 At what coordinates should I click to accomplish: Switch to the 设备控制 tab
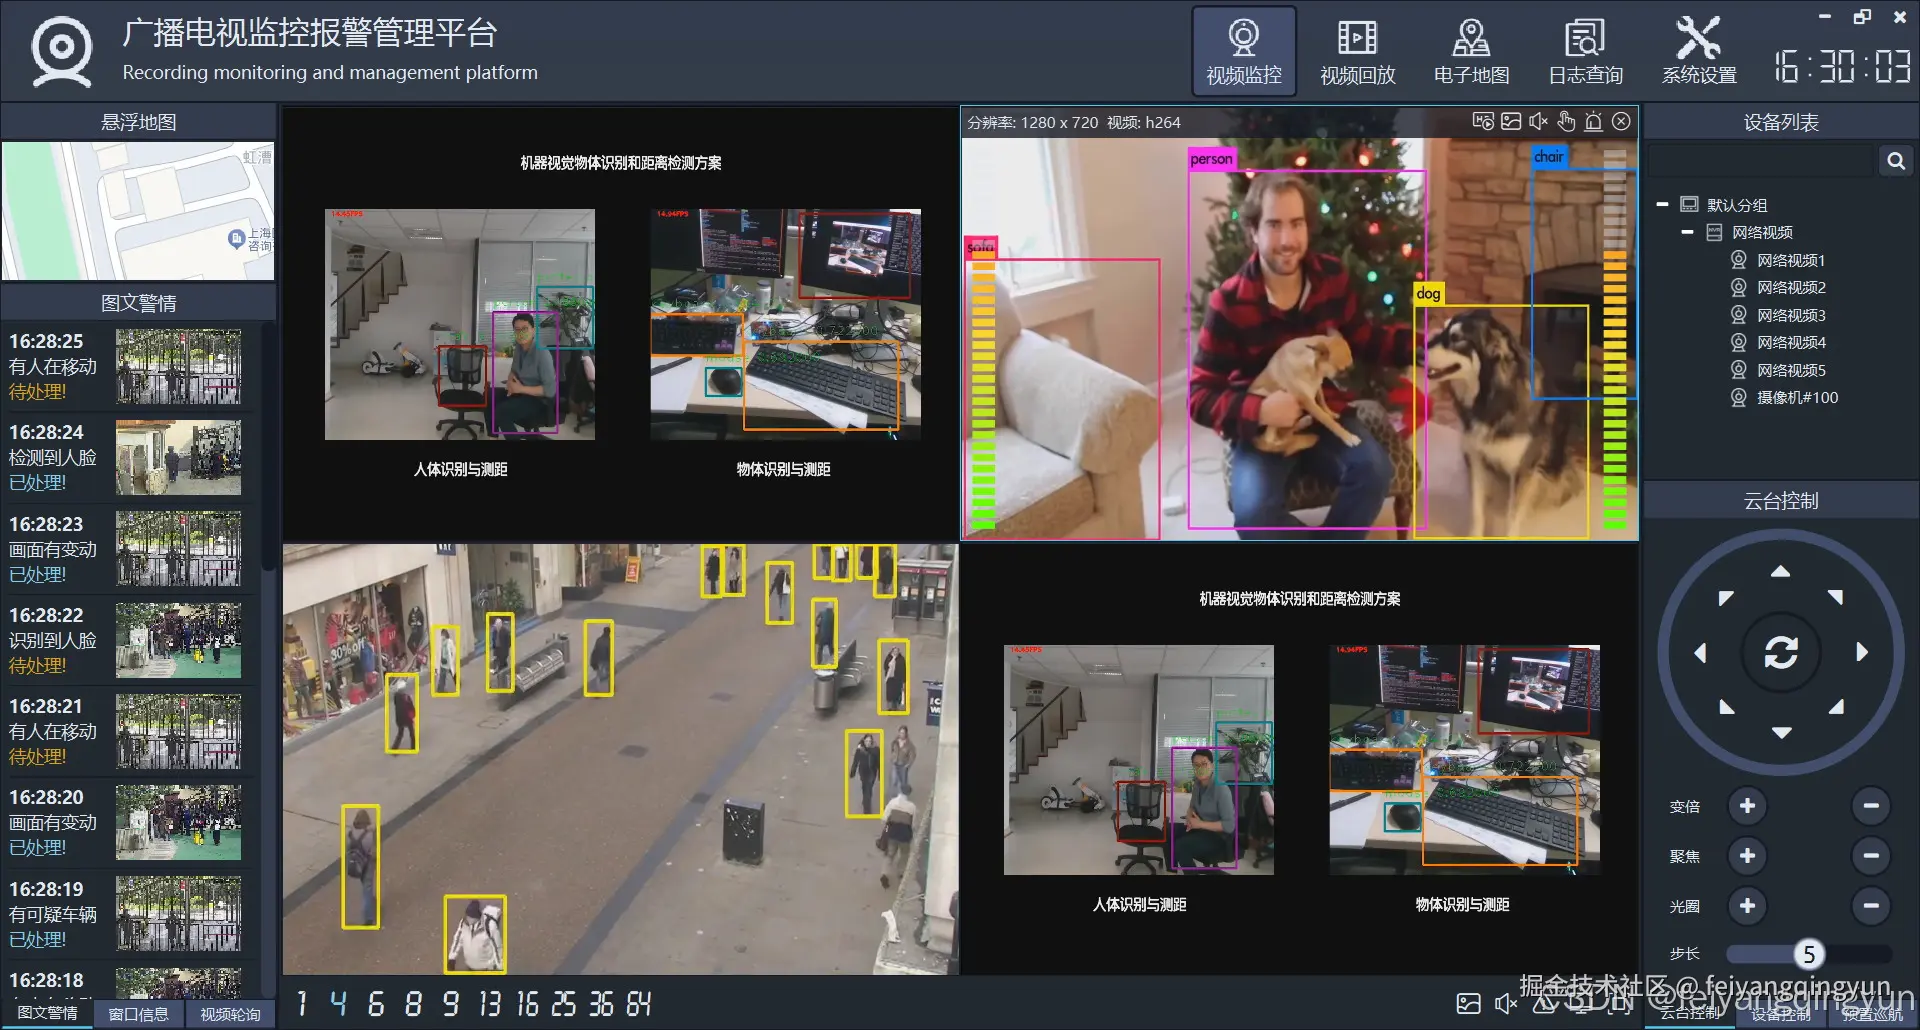1781,1014
